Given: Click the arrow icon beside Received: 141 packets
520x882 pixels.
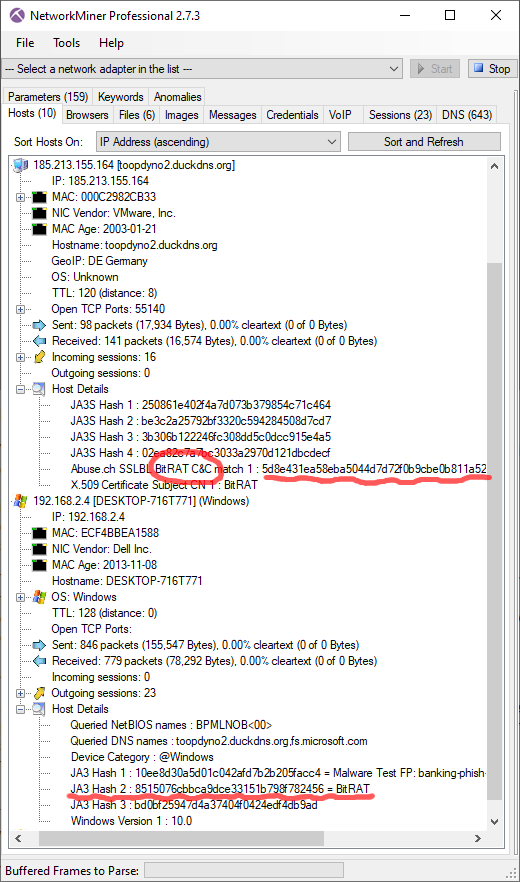Looking at the screenshot, I should (39, 341).
